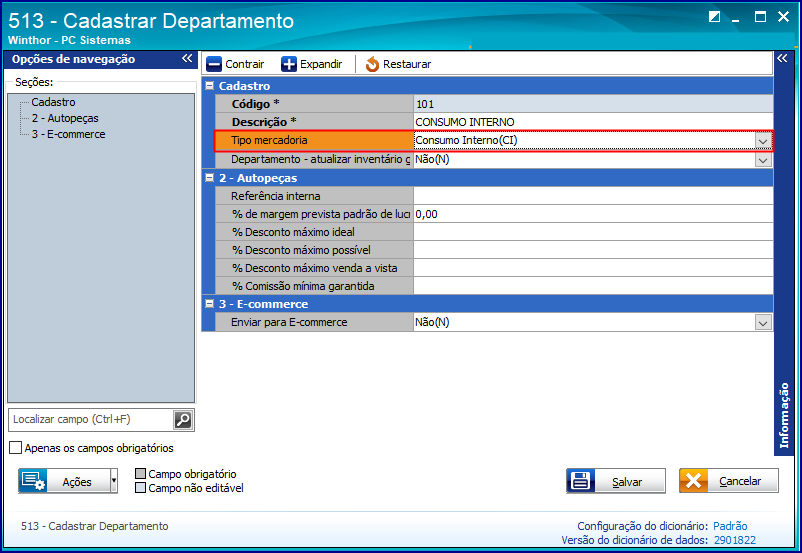The image size is (802, 553).
Task: Collapse the Cadastro section header
Action: tap(209, 86)
